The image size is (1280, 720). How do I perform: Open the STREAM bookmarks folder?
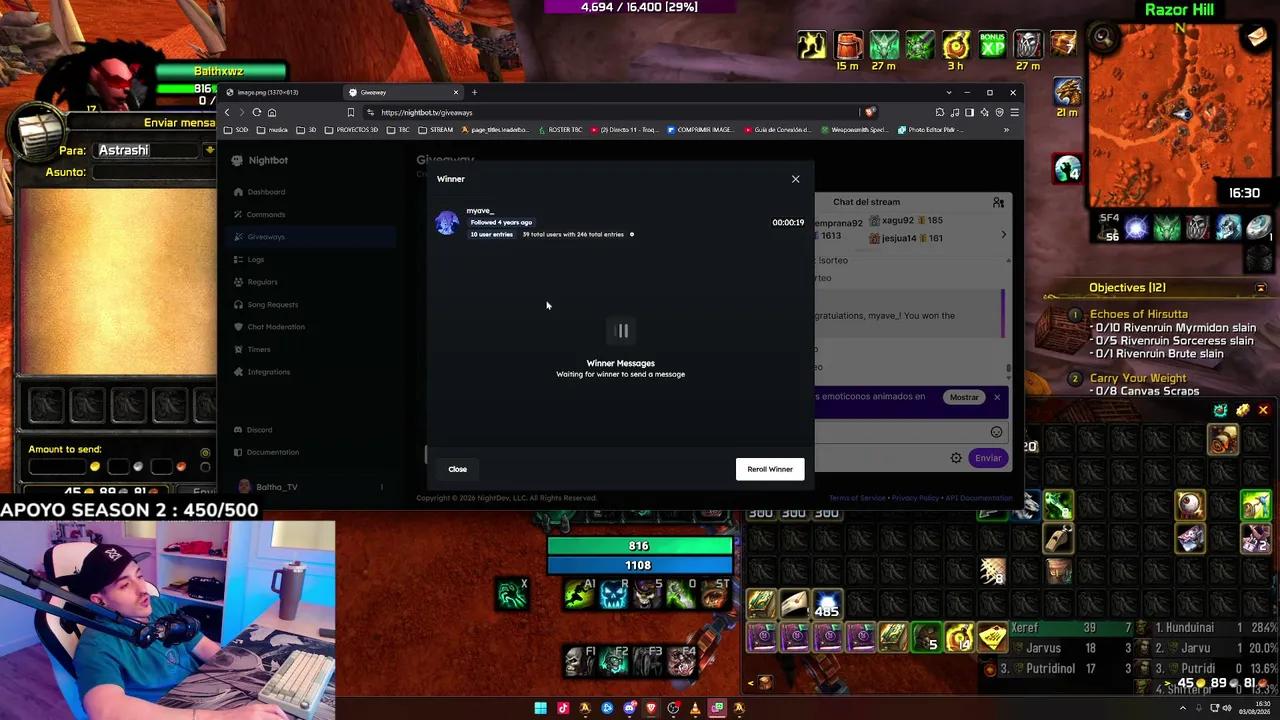(x=436, y=130)
